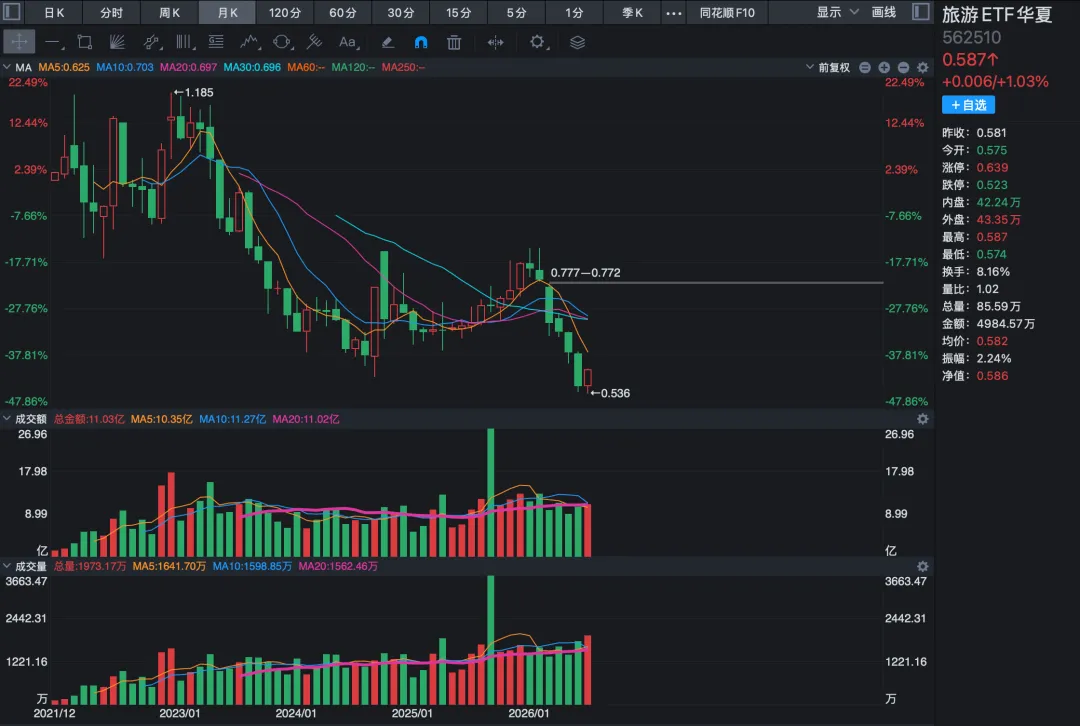This screenshot has width=1080, height=726.
Task: Collapse the 成交量 panel chevron
Action: pyautogui.click(x=7, y=566)
